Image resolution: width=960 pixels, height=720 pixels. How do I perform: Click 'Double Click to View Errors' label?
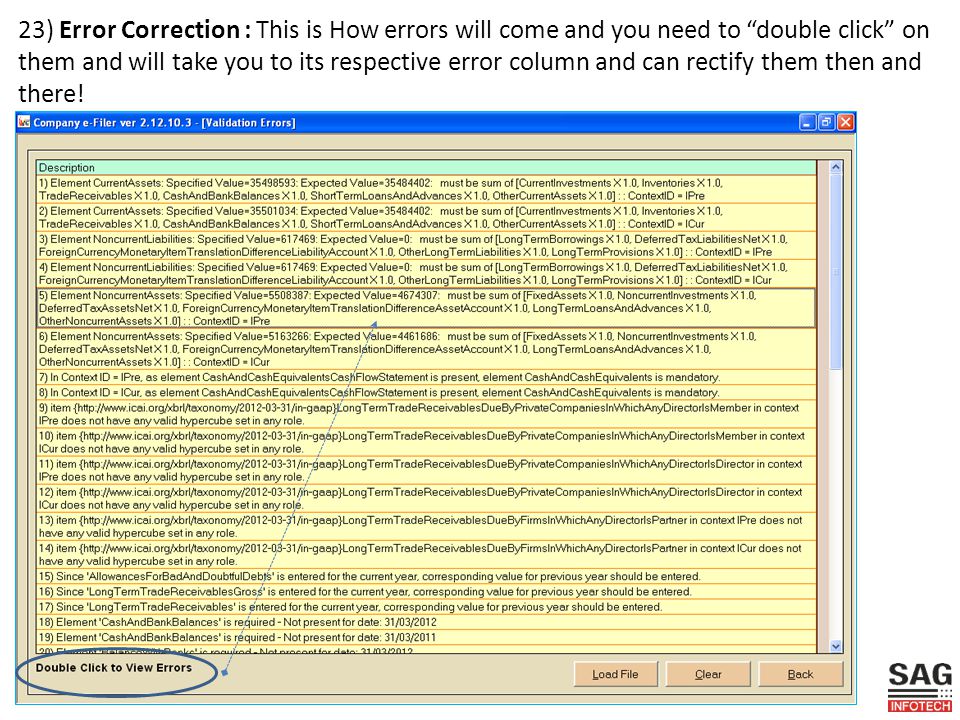click(114, 668)
